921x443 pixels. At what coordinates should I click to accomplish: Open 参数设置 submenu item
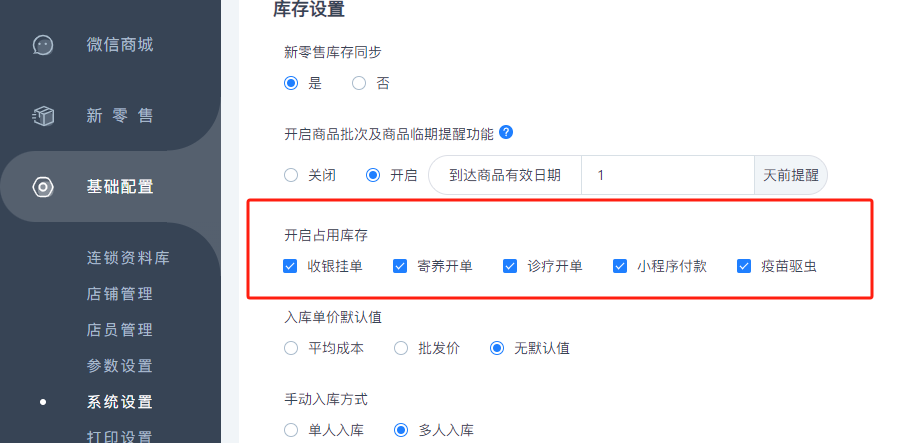pyautogui.click(x=120, y=365)
